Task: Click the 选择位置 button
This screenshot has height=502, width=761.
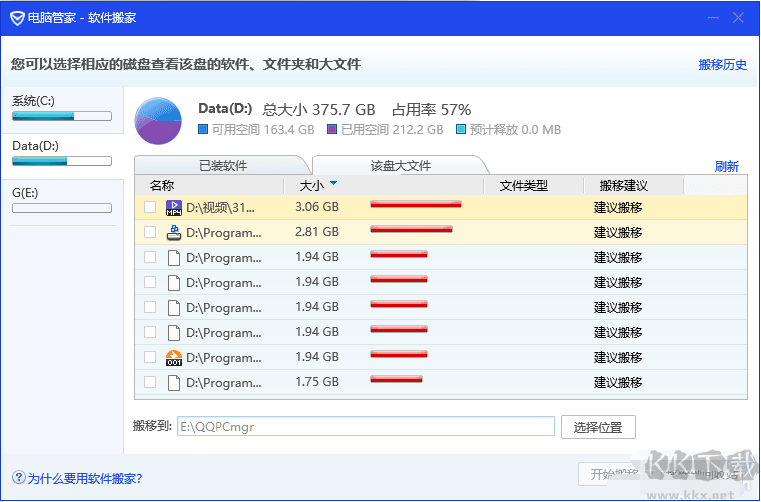Action: point(598,427)
